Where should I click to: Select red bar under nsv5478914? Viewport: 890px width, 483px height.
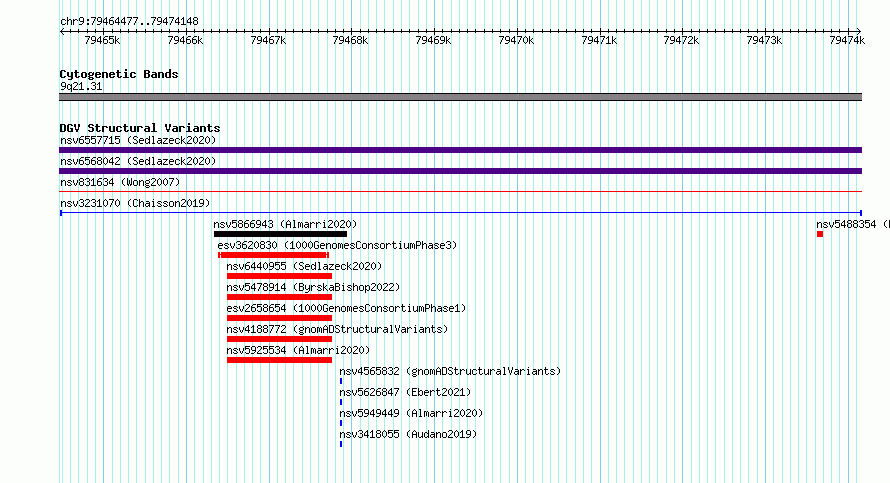(x=279, y=297)
